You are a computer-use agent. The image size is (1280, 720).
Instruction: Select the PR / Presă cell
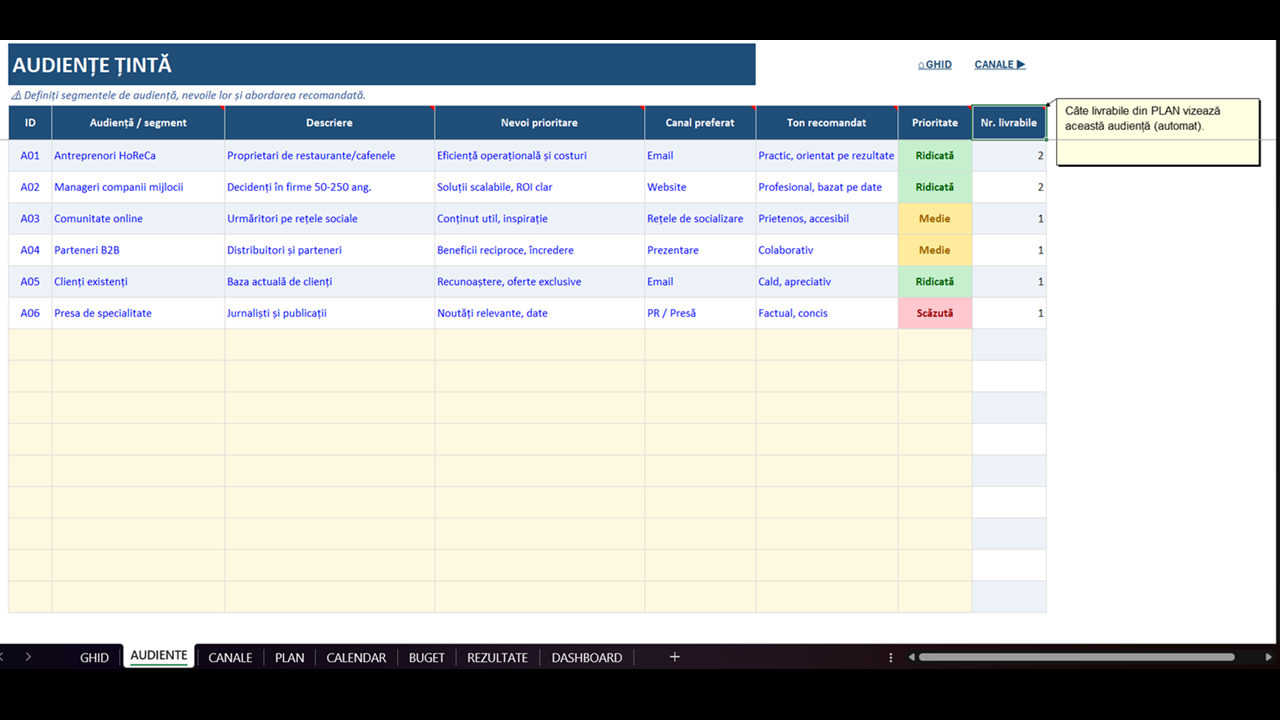pos(700,313)
